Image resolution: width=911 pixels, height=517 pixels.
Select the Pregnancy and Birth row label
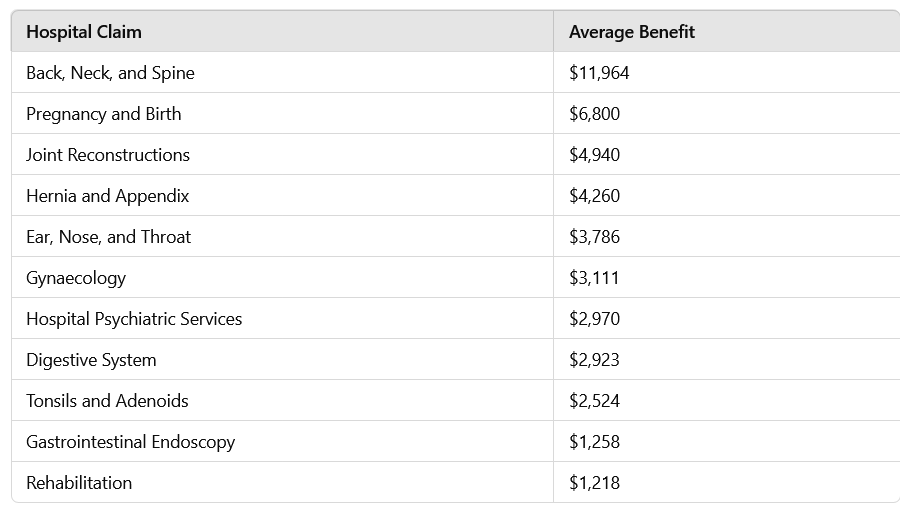(104, 114)
